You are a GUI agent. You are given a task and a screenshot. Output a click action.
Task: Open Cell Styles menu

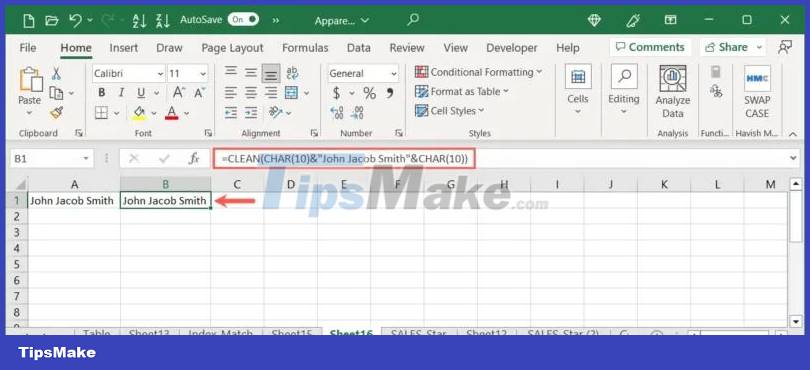coord(450,111)
